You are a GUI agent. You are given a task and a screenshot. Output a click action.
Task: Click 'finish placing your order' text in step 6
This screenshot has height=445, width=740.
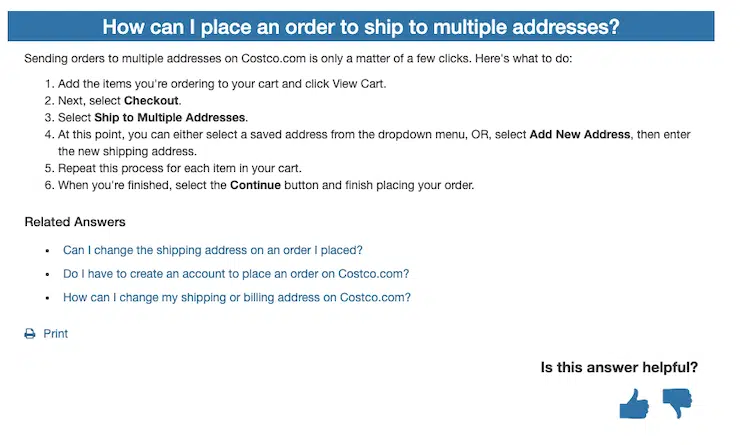[x=400, y=185]
